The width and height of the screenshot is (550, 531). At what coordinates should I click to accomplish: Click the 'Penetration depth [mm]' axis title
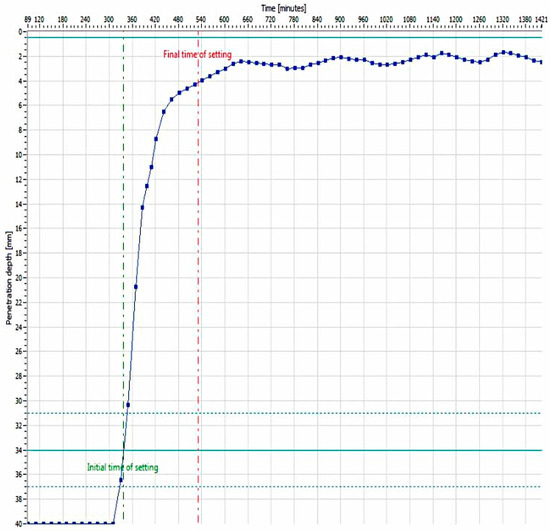9,278
